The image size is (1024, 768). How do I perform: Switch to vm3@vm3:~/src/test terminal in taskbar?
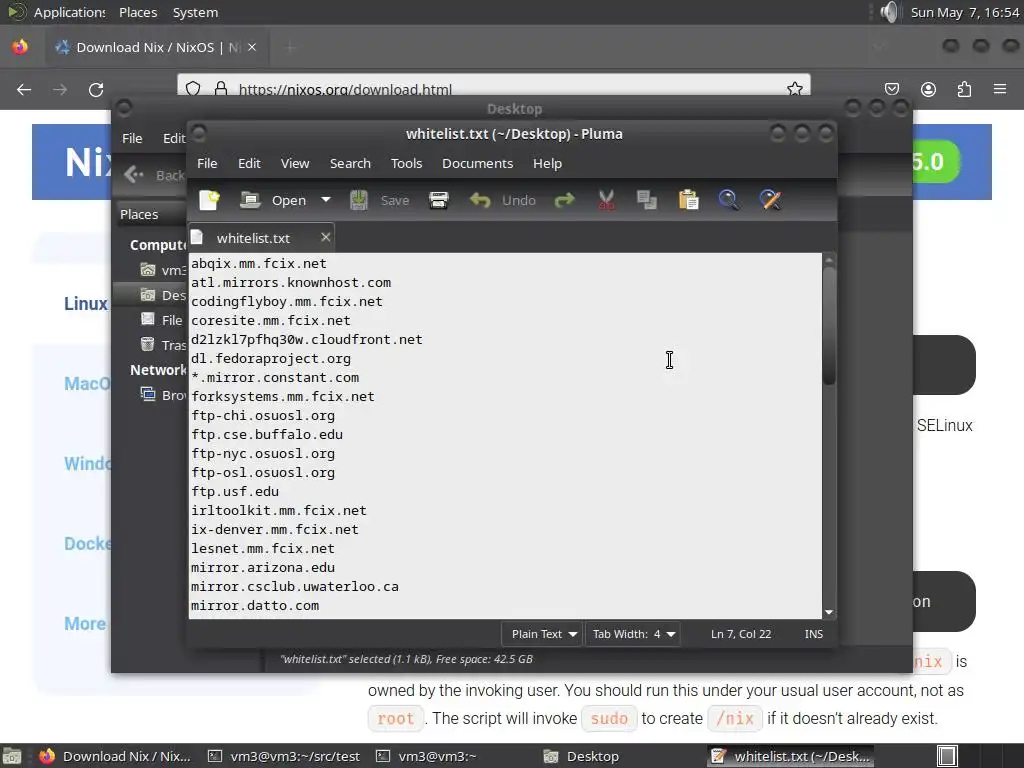click(284, 756)
